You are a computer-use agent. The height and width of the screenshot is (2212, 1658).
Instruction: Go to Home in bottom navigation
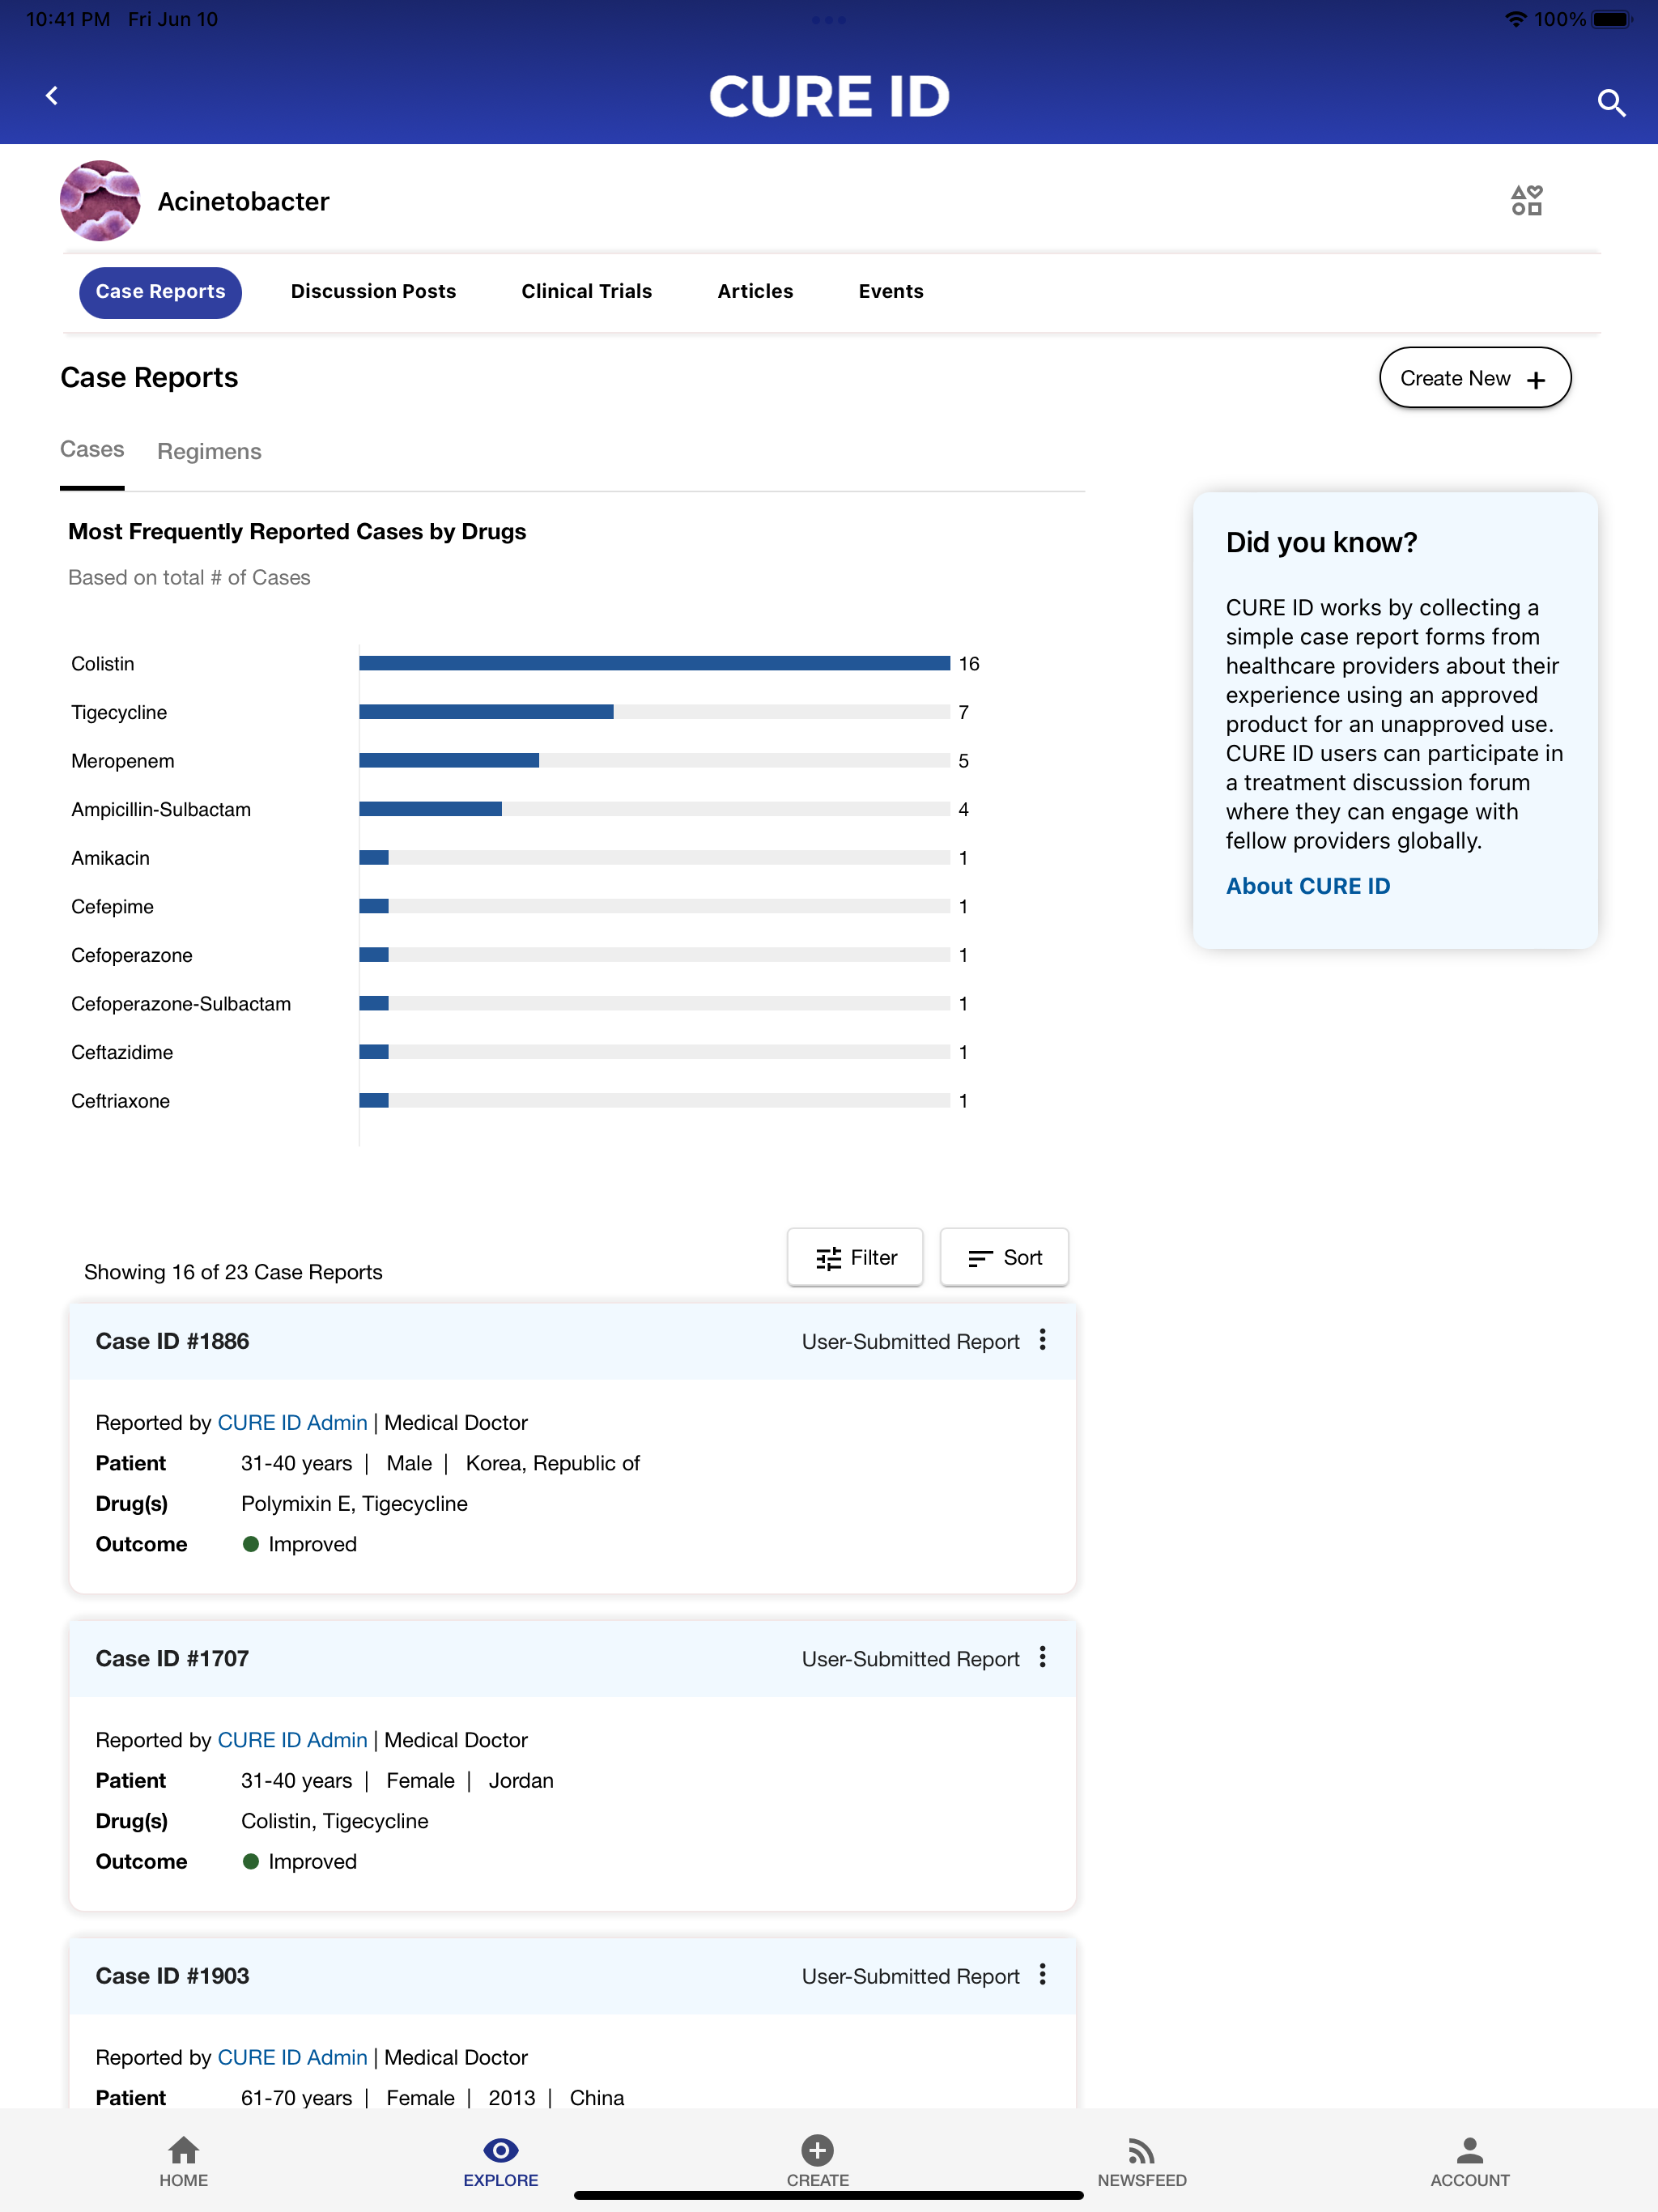[x=184, y=2161]
